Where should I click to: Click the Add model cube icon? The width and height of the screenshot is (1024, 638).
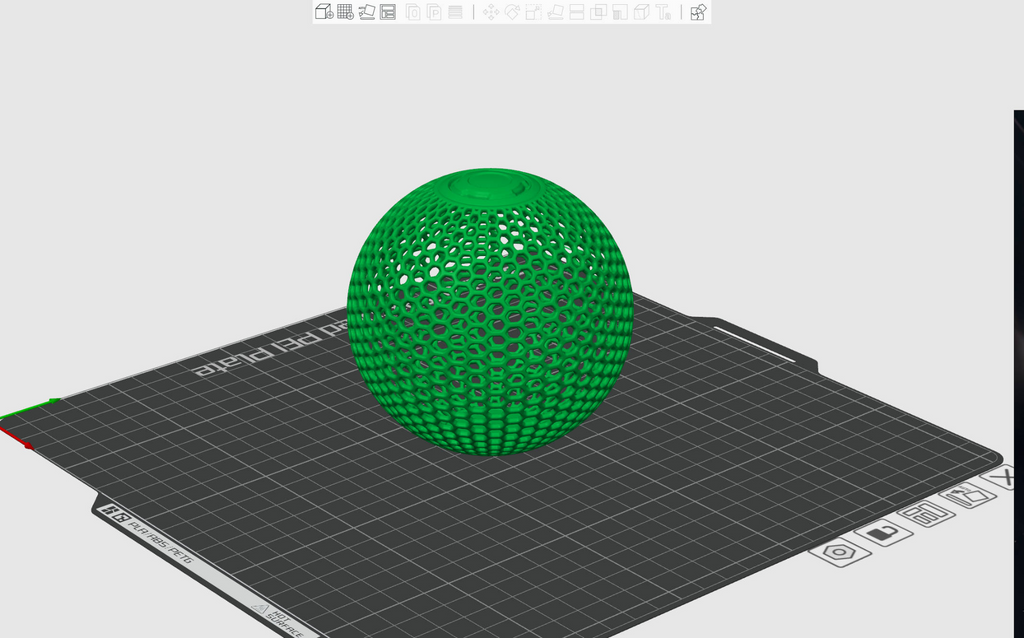point(324,12)
